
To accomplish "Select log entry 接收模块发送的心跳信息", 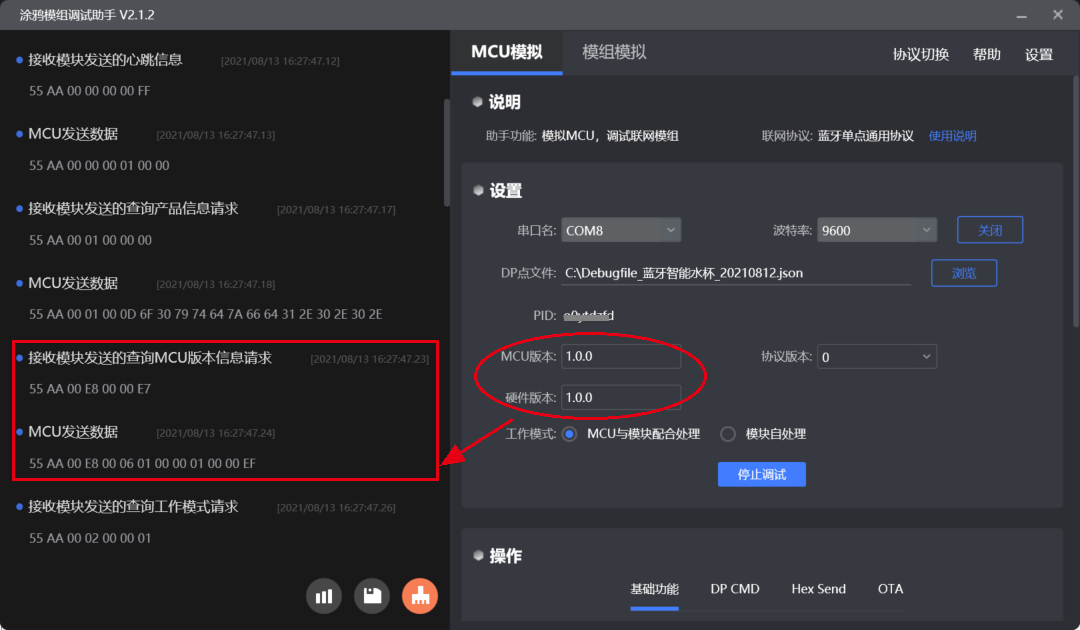I will (x=105, y=60).
